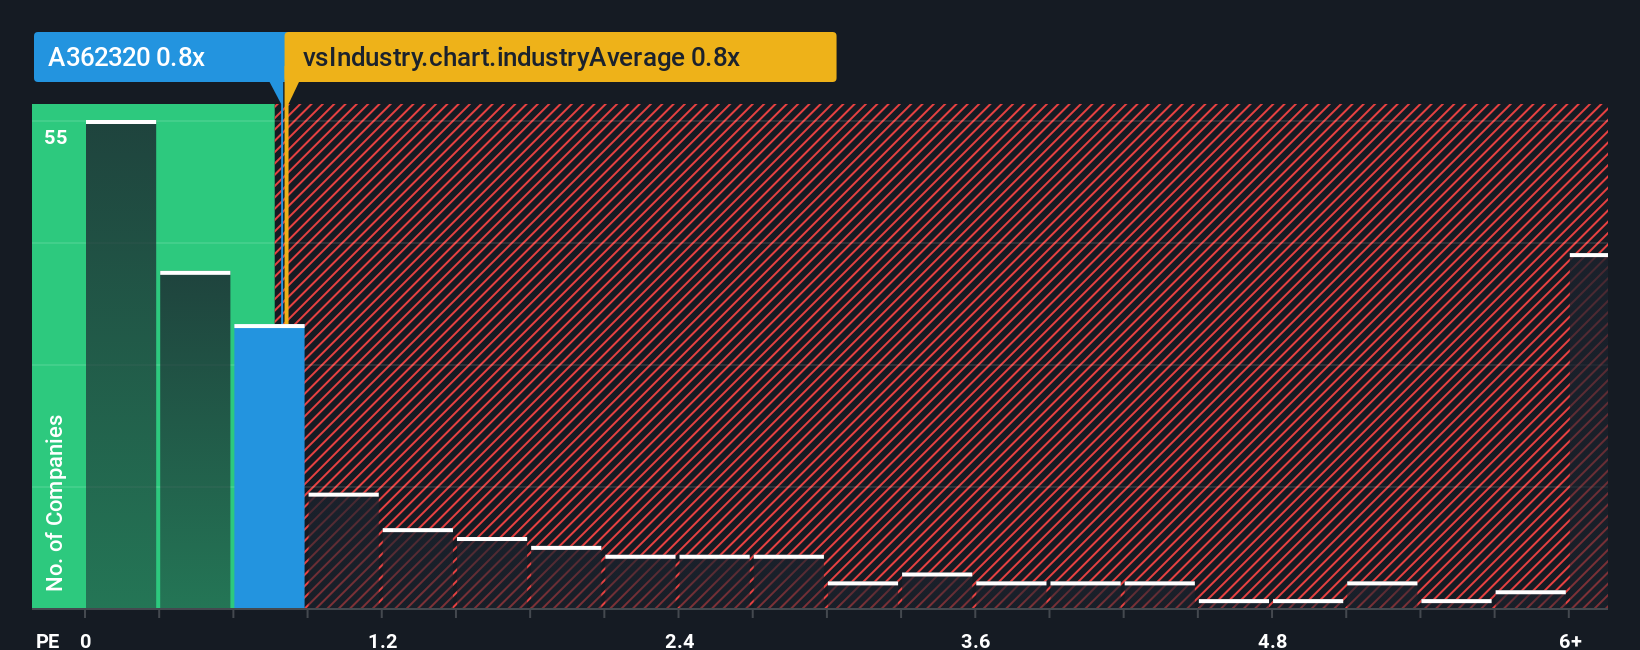Click the yellow industryAverage 0.8x label

point(560,57)
